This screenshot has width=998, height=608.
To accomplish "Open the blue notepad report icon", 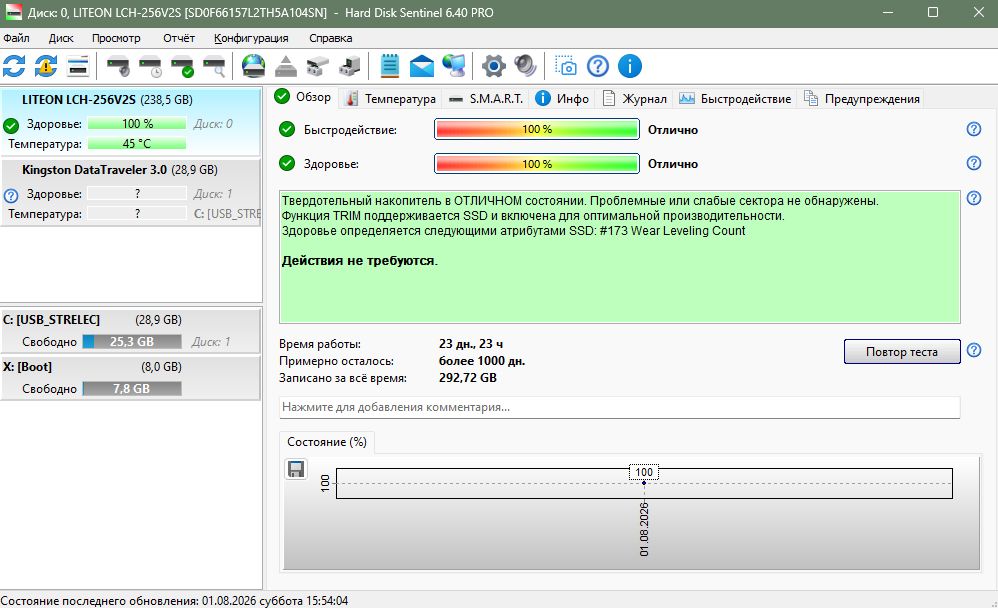I will click(390, 66).
